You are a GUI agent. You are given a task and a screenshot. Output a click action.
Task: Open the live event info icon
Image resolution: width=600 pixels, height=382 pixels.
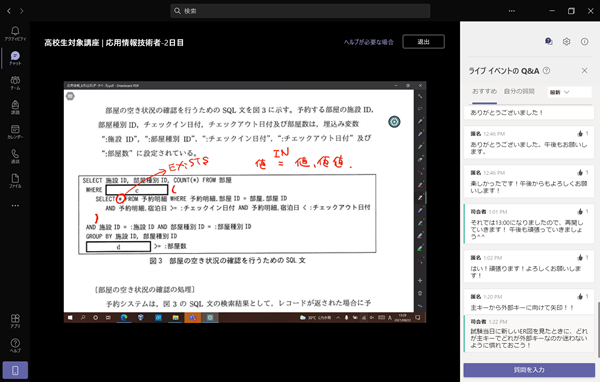(584, 41)
